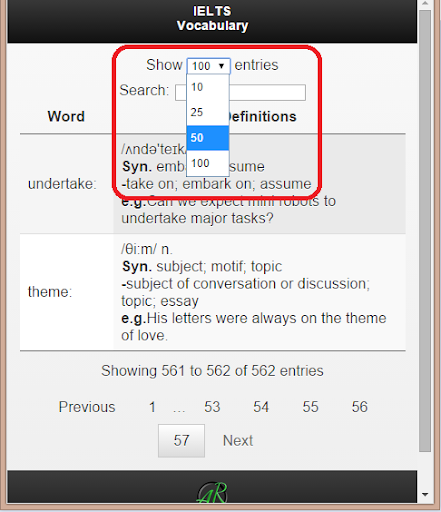Open page 54 of results
This screenshot has height=512, width=441.
coord(261,407)
